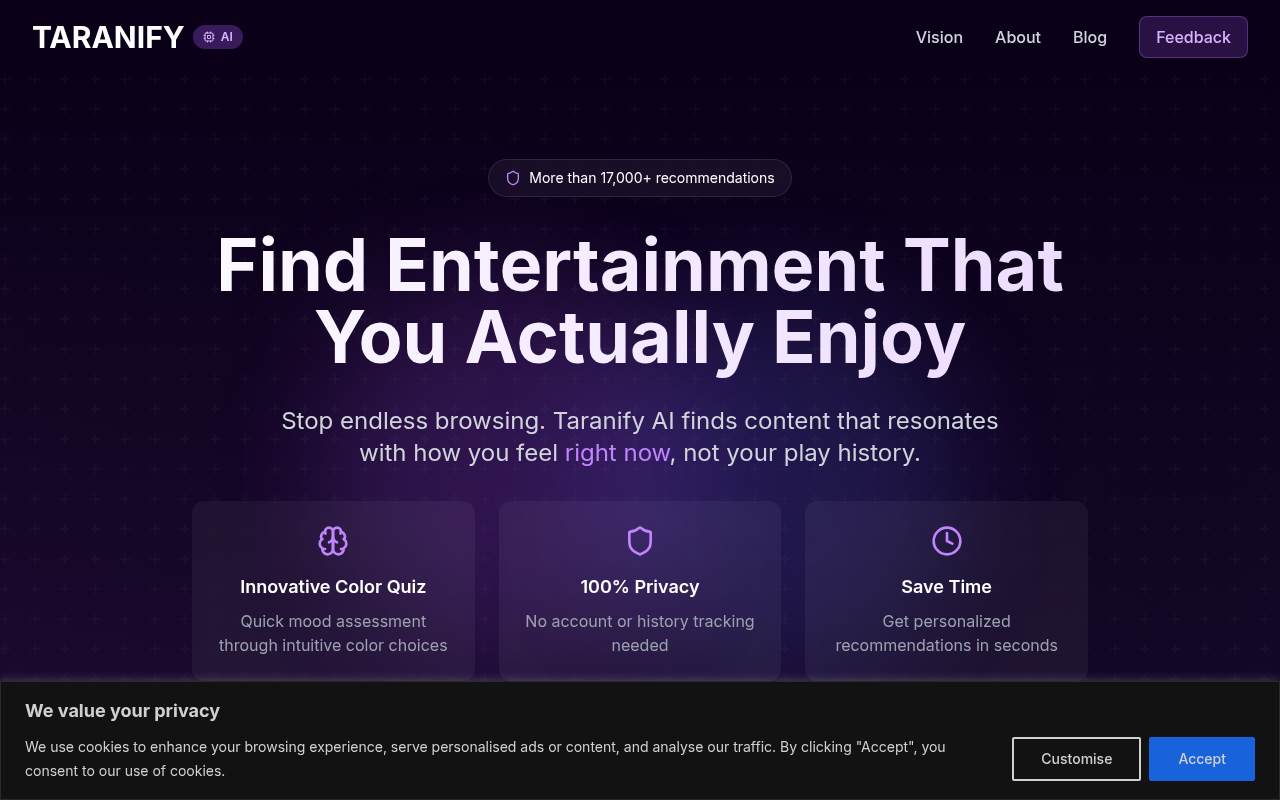Select the Innovative Color Quiz card
Viewport: 1280px width, 800px height.
333,590
